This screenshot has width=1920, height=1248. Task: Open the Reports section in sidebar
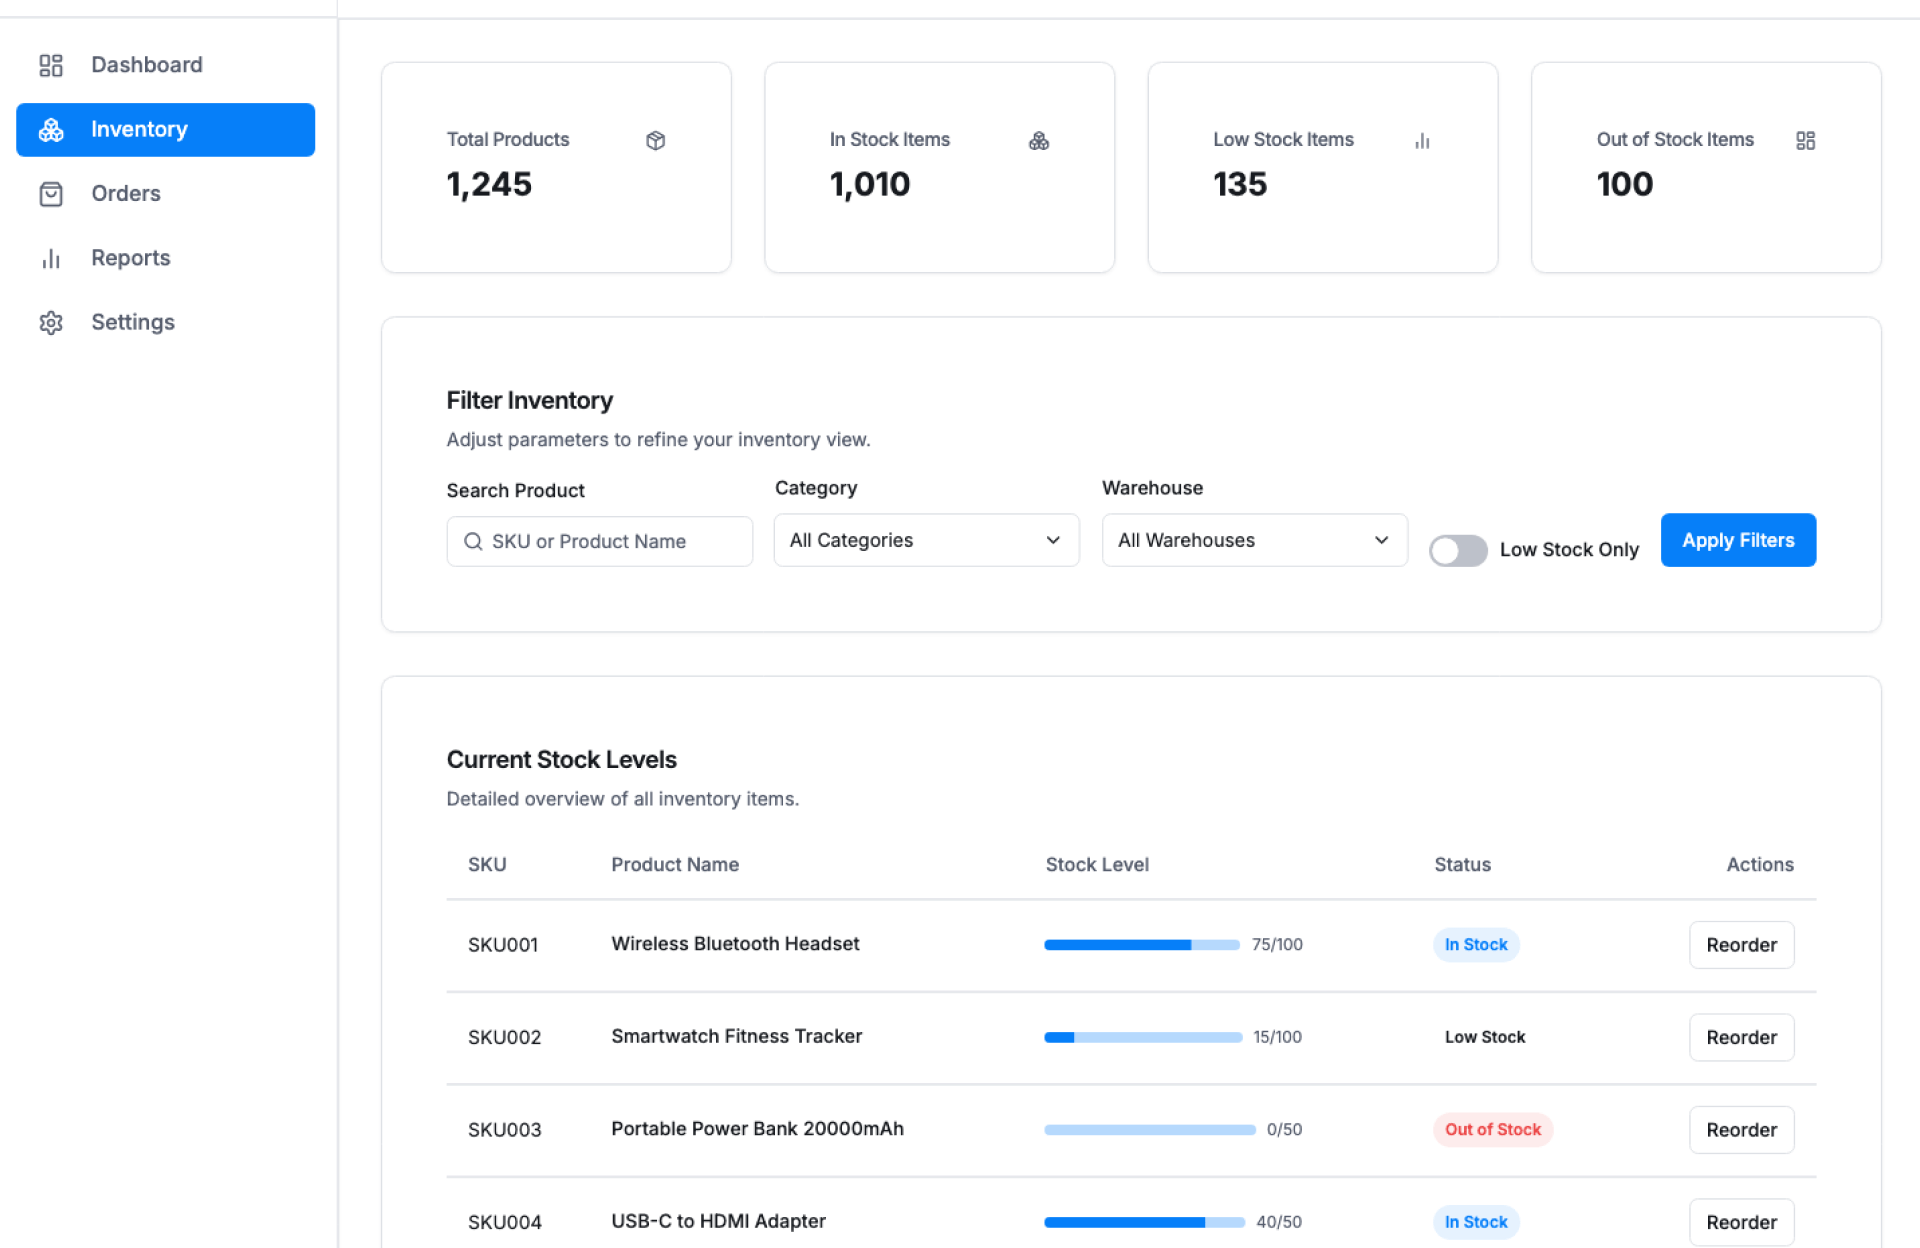coord(130,258)
